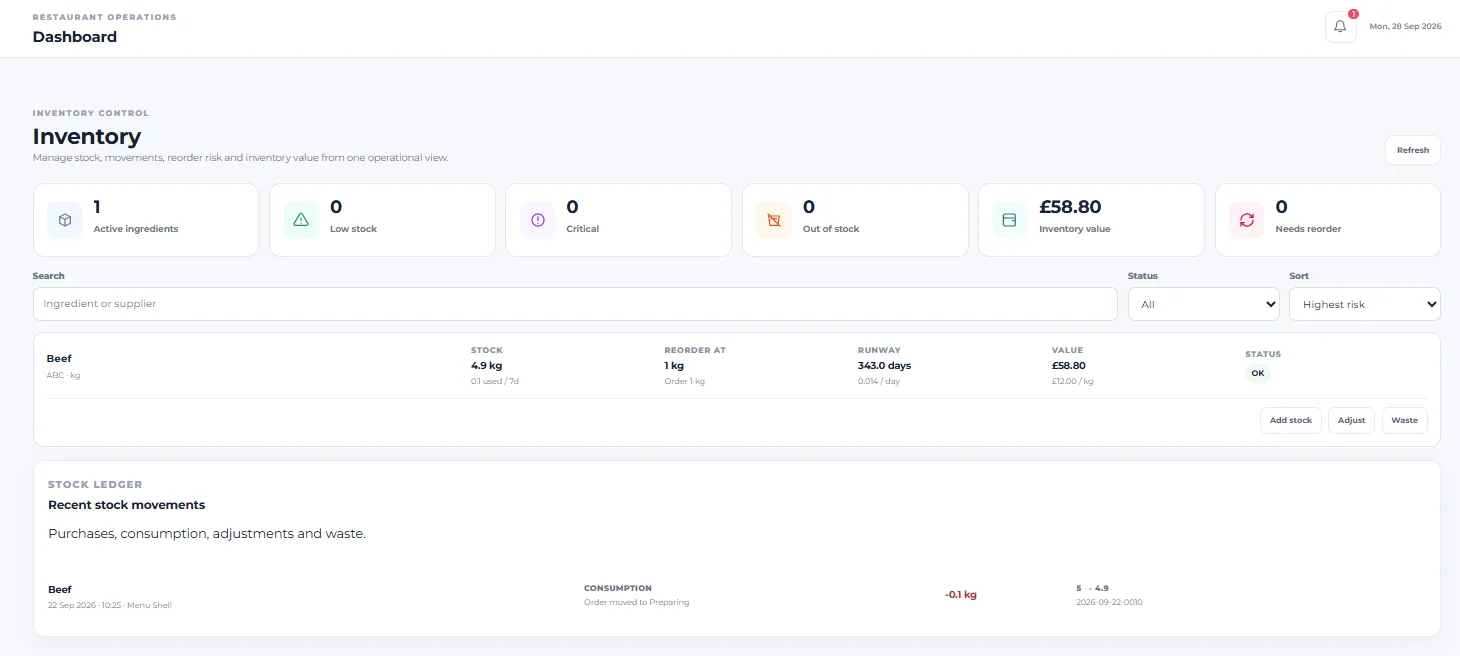The image size is (1460, 656).
Task: Click the Inventory value wallet icon
Action: (1010, 220)
